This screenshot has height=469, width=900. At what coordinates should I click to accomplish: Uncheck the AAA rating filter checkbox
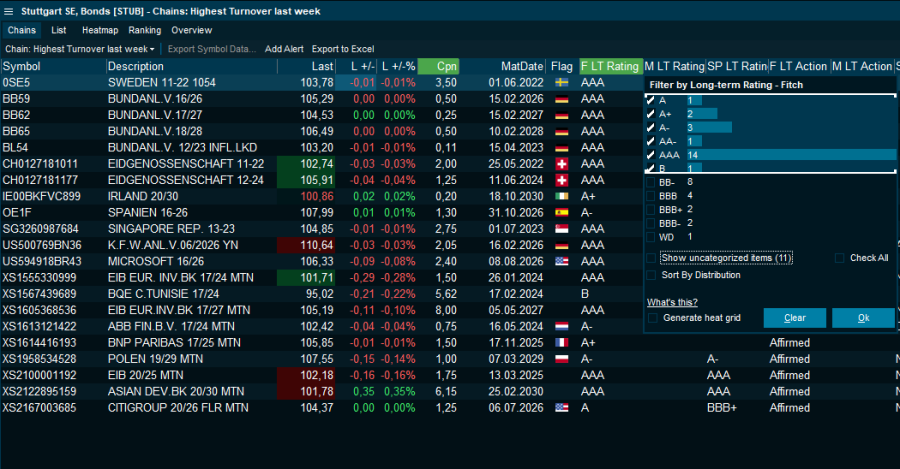(653, 155)
